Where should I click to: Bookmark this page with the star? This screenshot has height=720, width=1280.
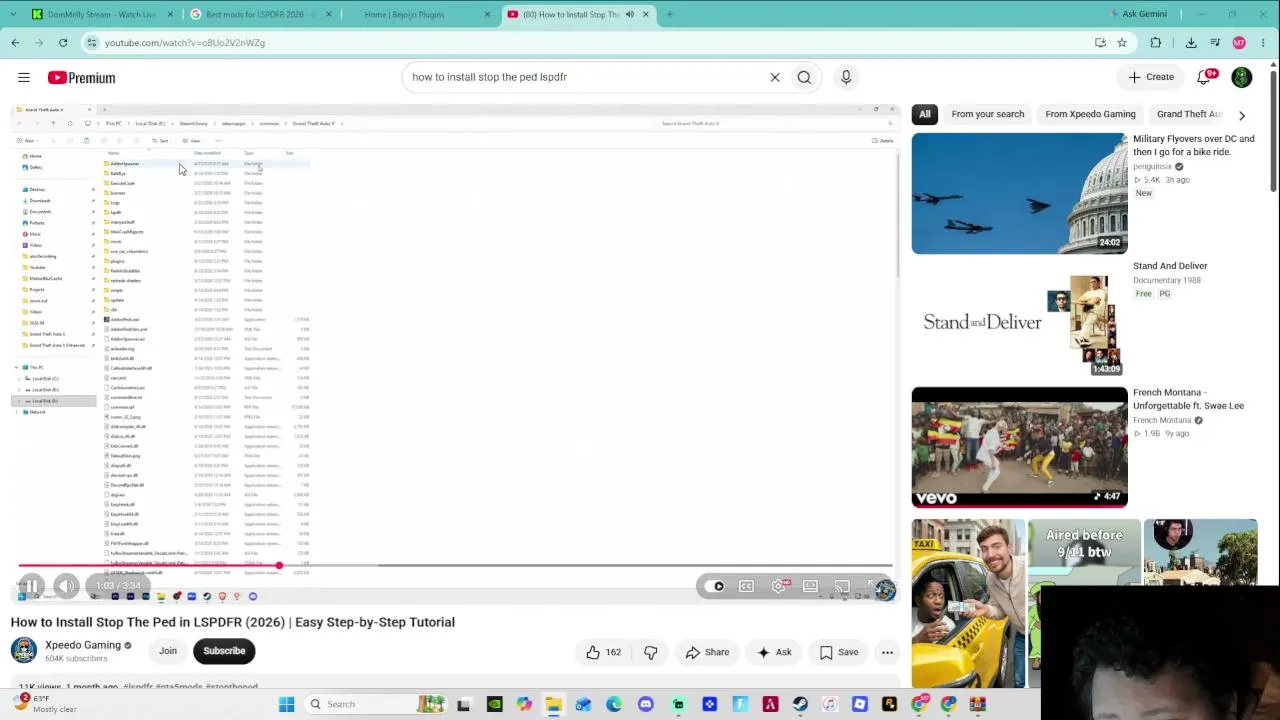1122,43
